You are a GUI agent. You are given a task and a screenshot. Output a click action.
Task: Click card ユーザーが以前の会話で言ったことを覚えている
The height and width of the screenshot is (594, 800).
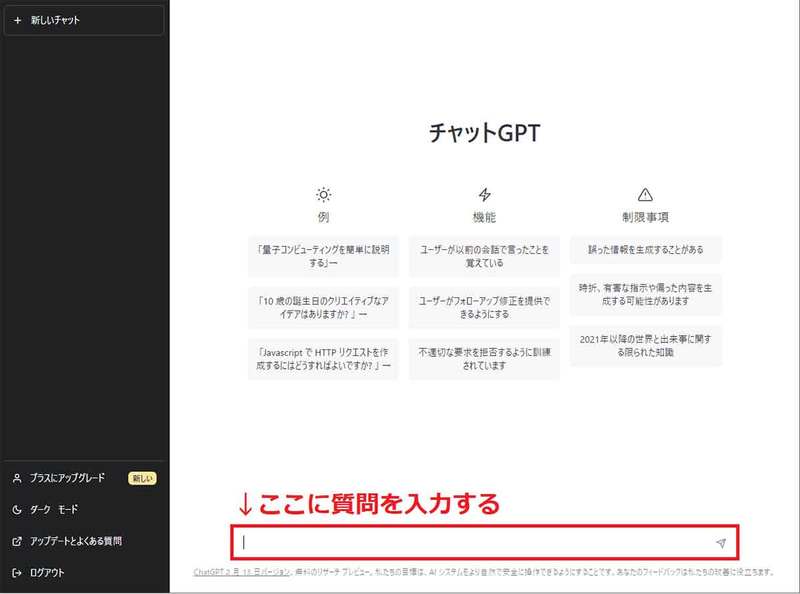(x=484, y=256)
